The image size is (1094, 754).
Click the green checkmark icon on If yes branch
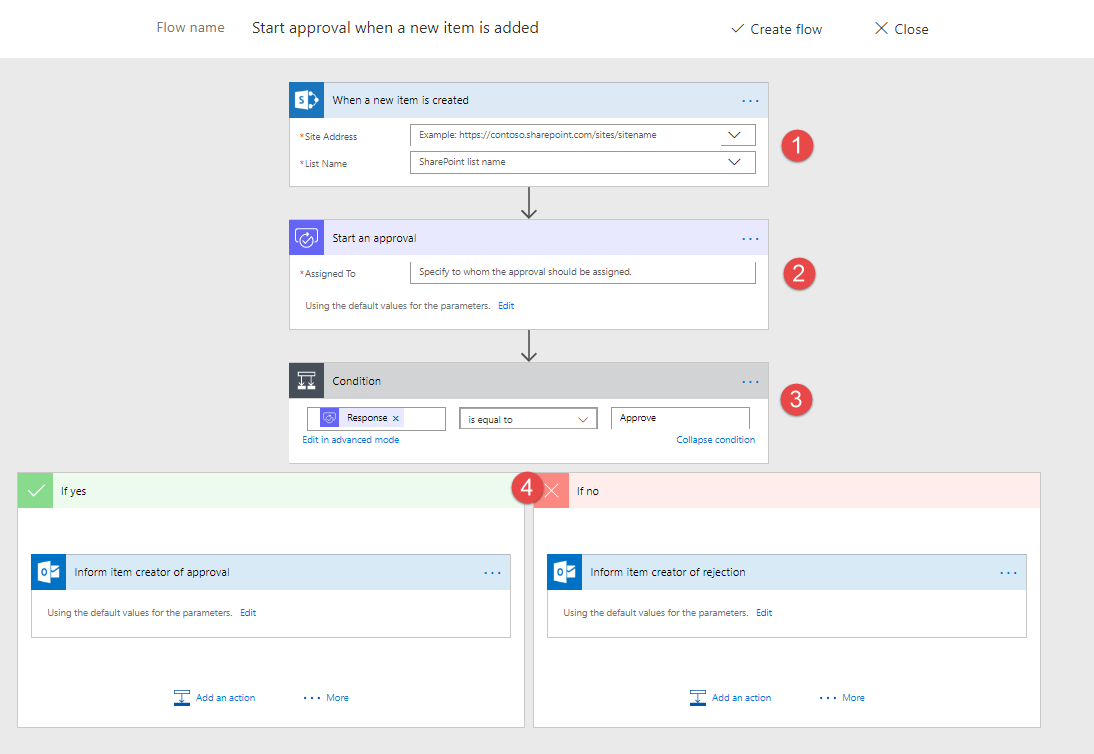point(34,490)
